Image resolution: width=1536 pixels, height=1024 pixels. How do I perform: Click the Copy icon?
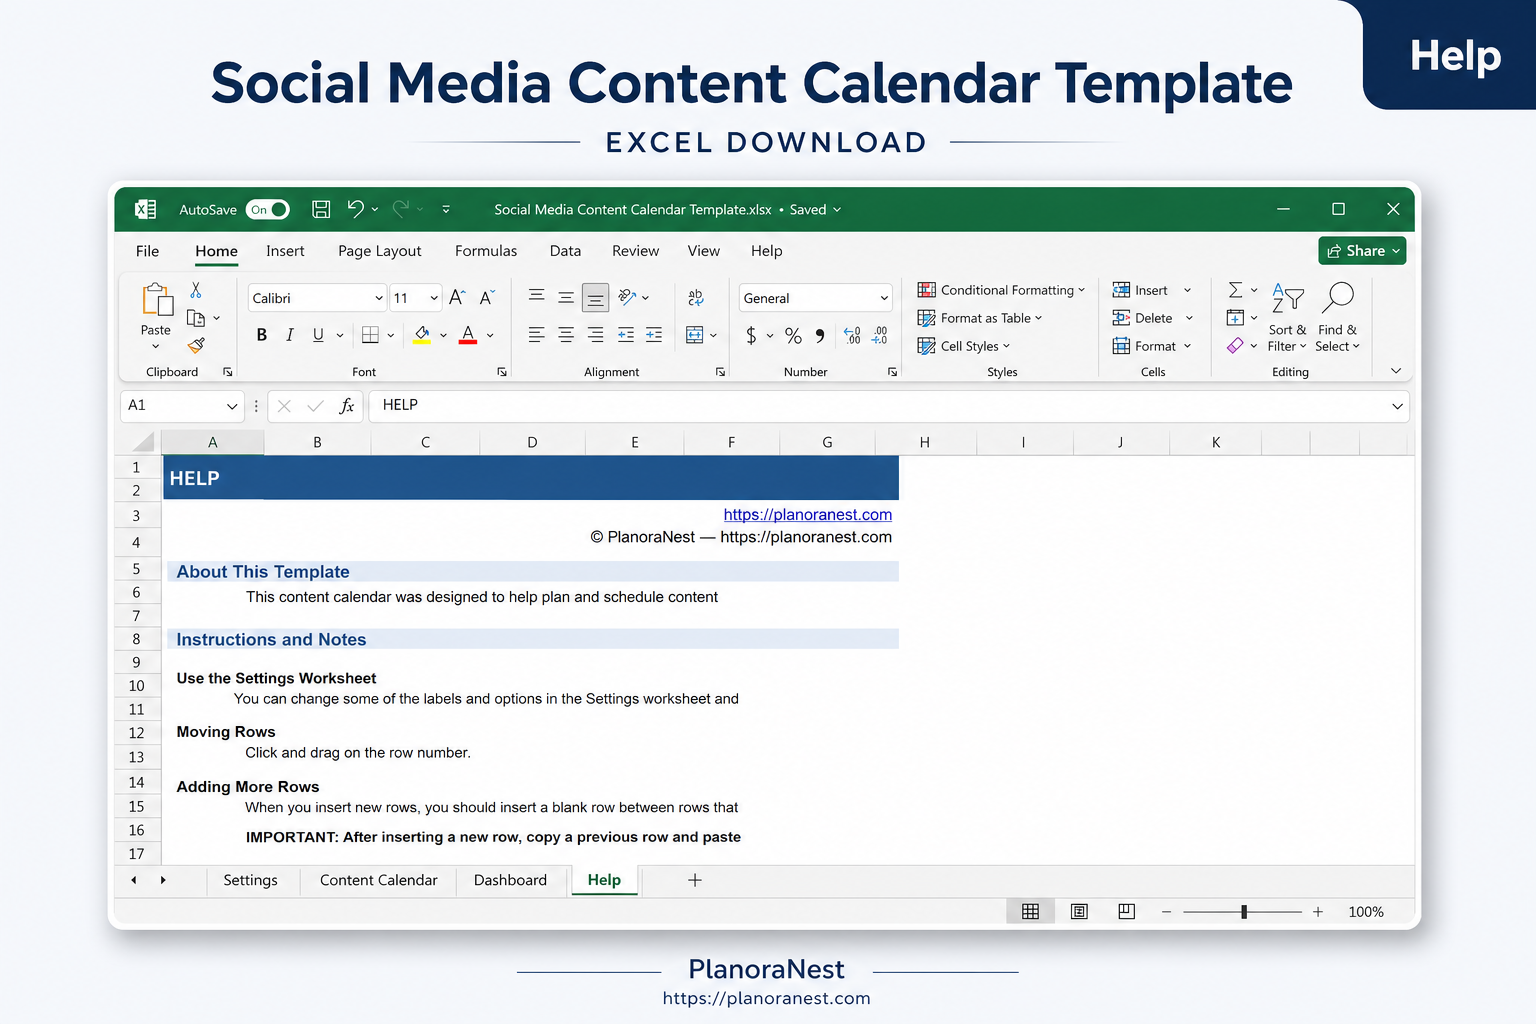196,318
